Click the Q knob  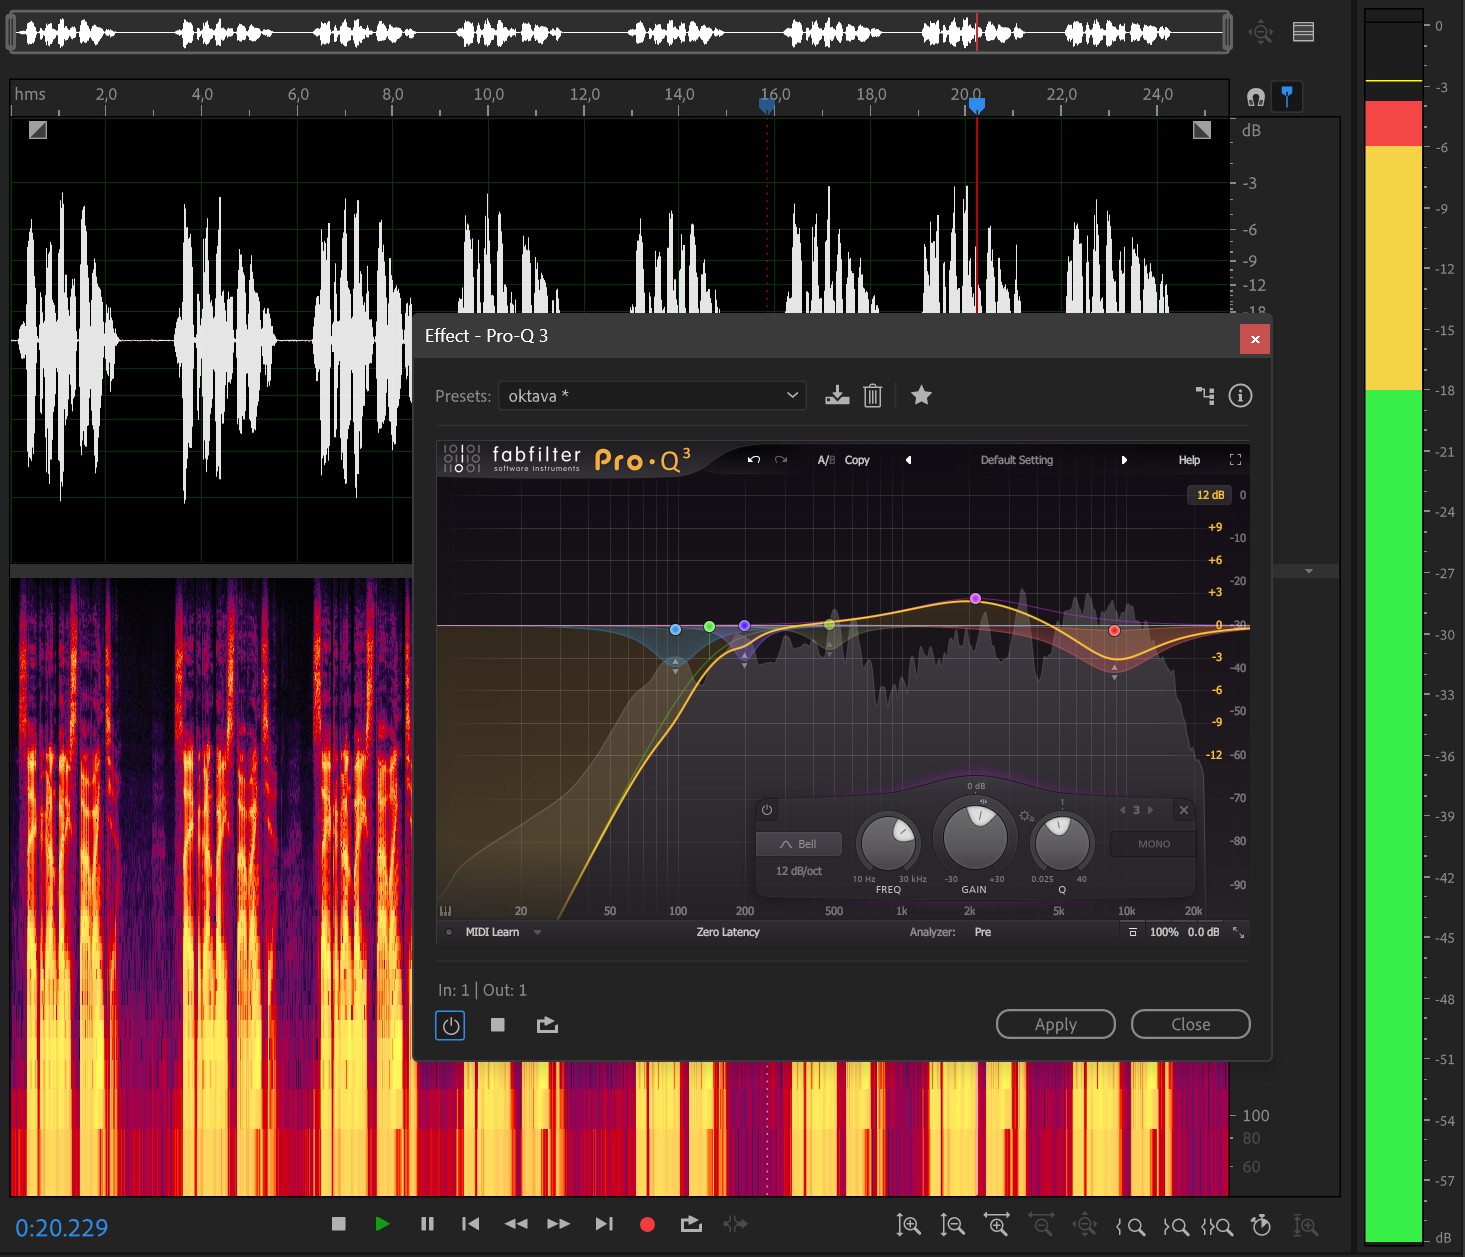click(x=1062, y=843)
